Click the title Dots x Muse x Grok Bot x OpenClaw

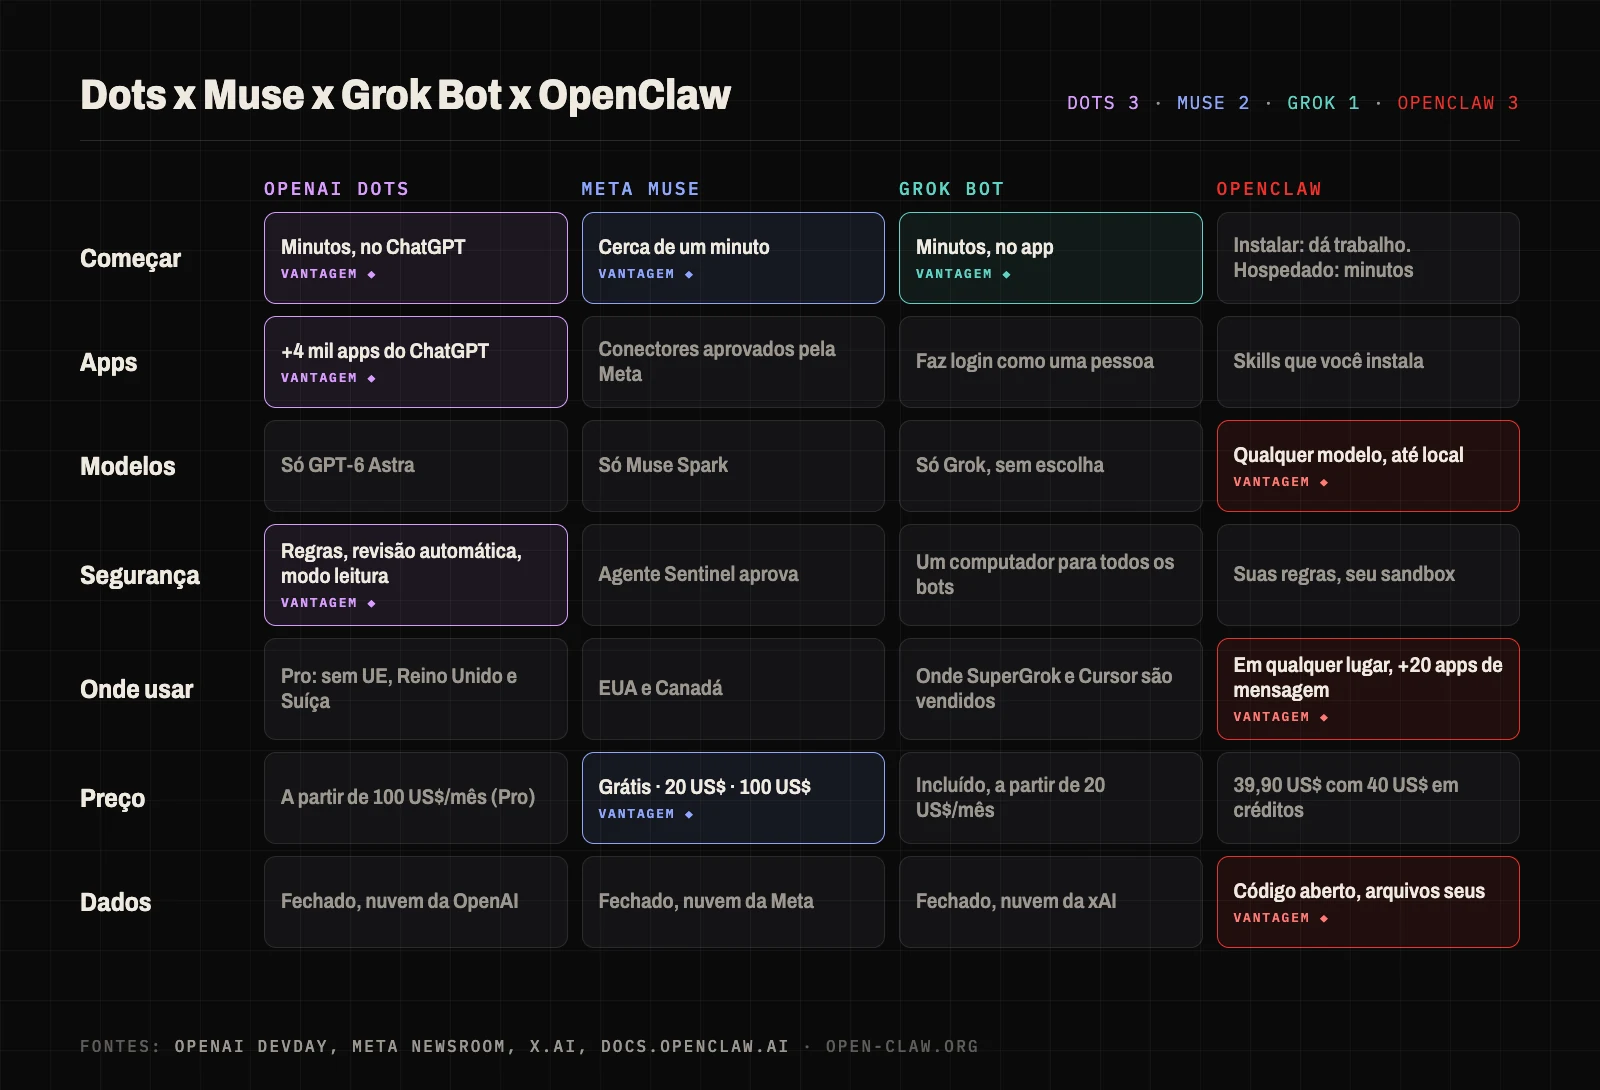coord(405,96)
